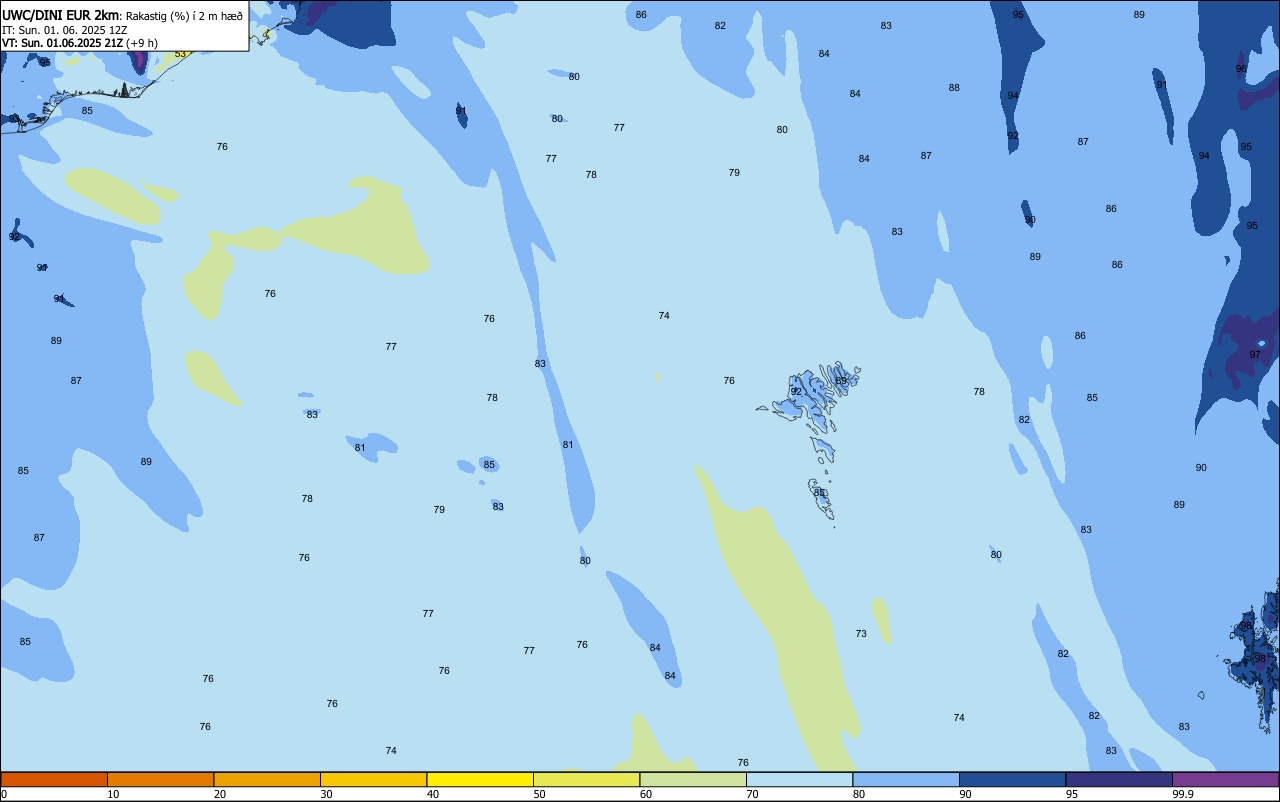This screenshot has height=802, width=1280.
Task: Select the 90–95 dark blue legend swatch
Action: [1012, 779]
